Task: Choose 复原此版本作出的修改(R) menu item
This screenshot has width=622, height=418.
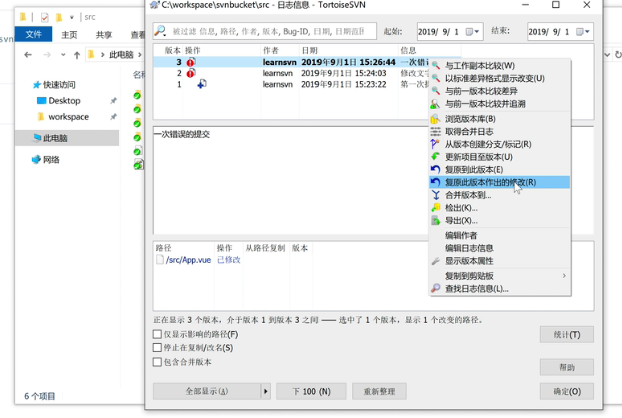Action: 500,182
